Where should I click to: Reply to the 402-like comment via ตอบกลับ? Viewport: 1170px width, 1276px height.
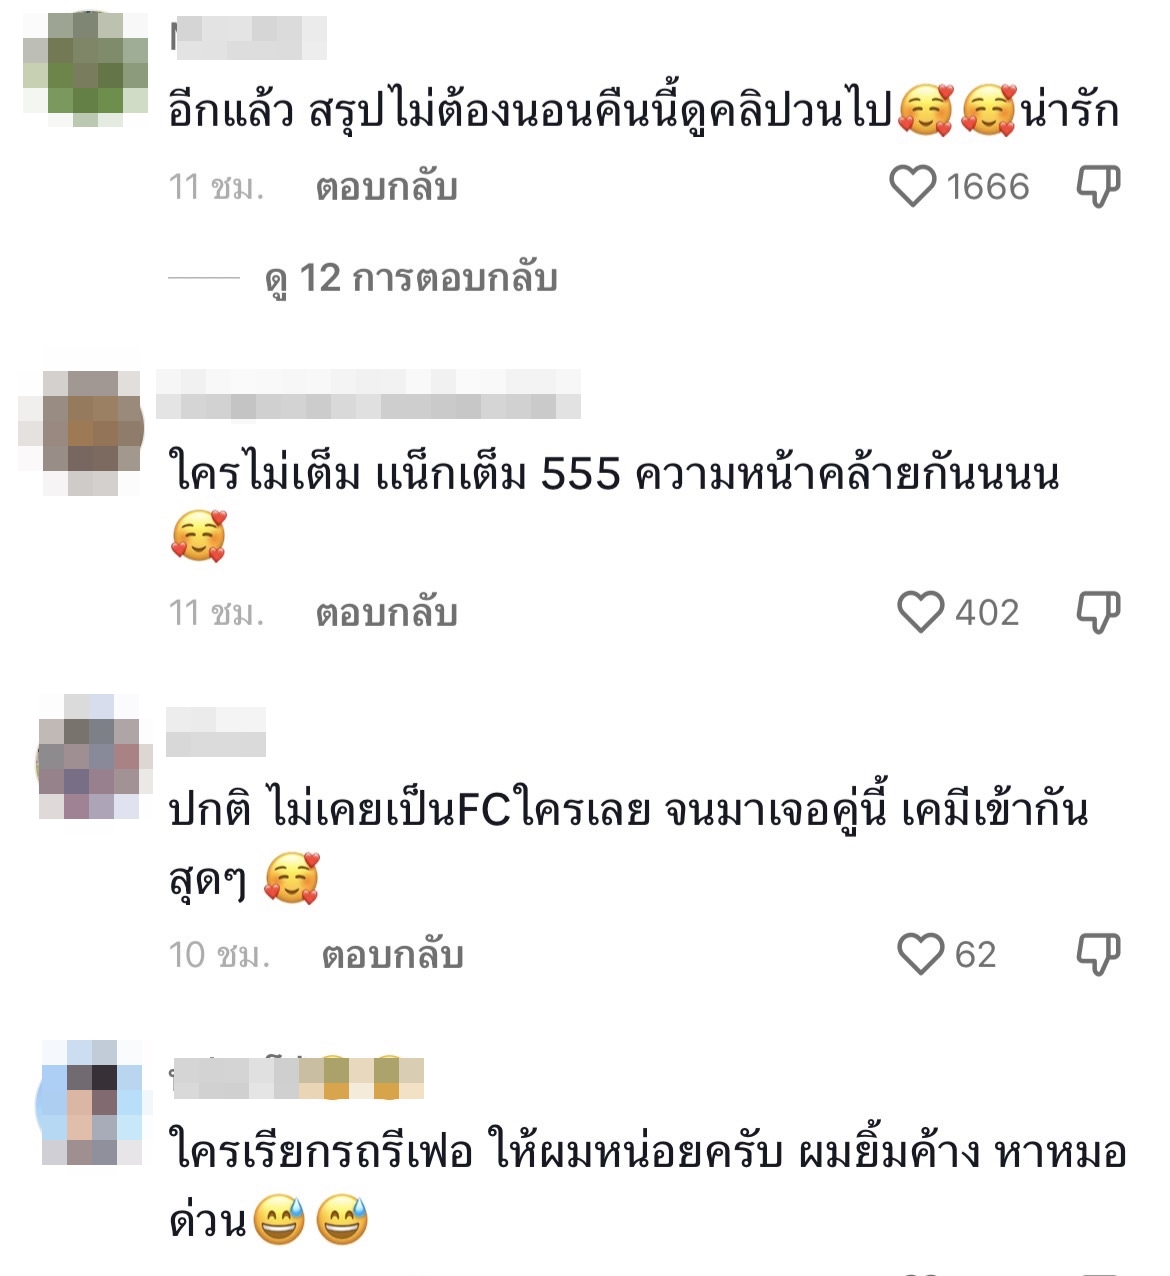pos(386,612)
